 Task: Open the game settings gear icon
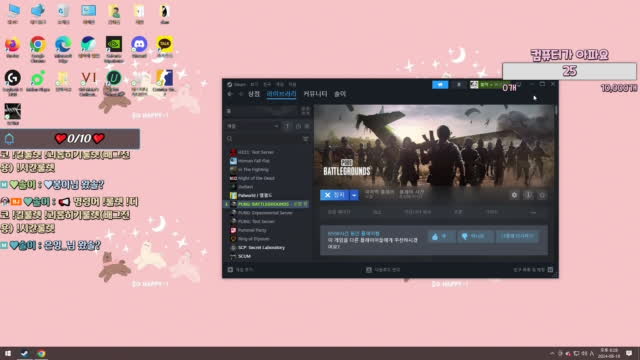pos(514,195)
